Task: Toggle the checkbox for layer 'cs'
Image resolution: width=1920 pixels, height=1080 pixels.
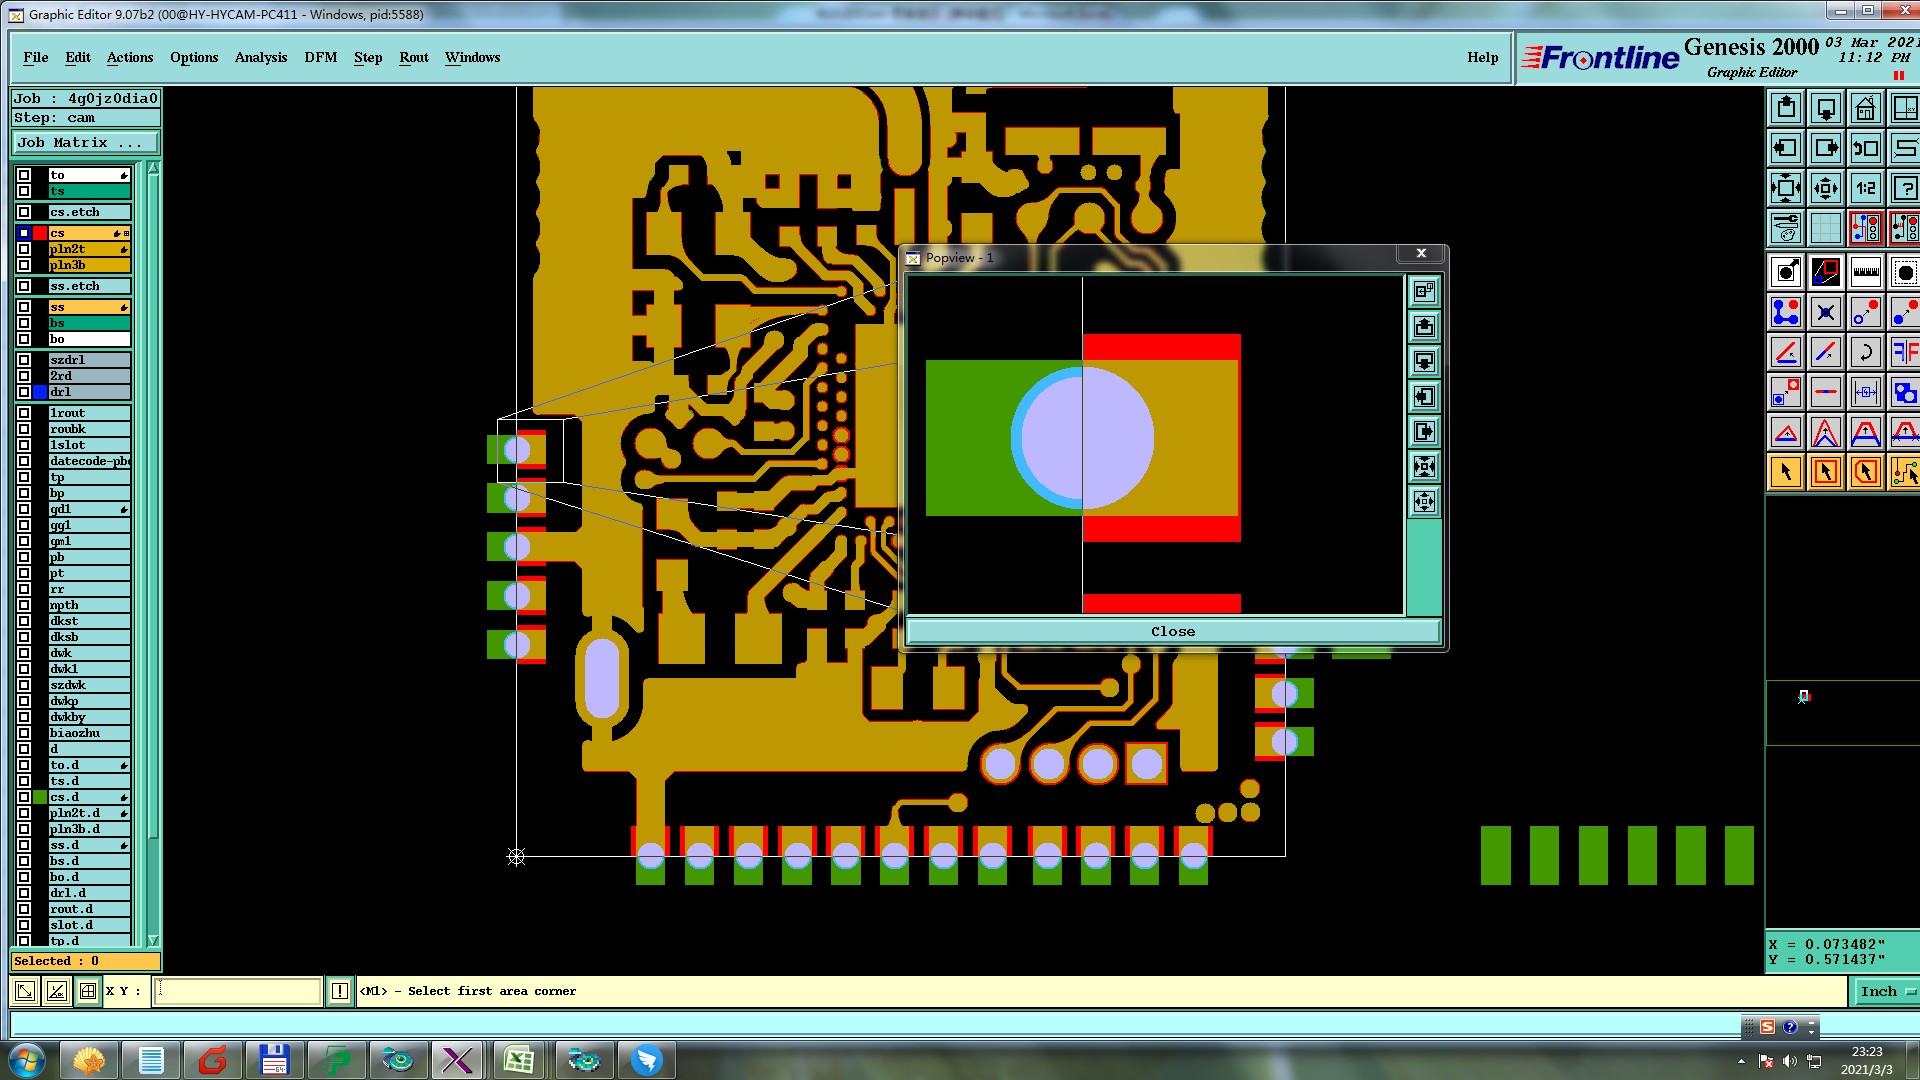Action: pyautogui.click(x=24, y=233)
